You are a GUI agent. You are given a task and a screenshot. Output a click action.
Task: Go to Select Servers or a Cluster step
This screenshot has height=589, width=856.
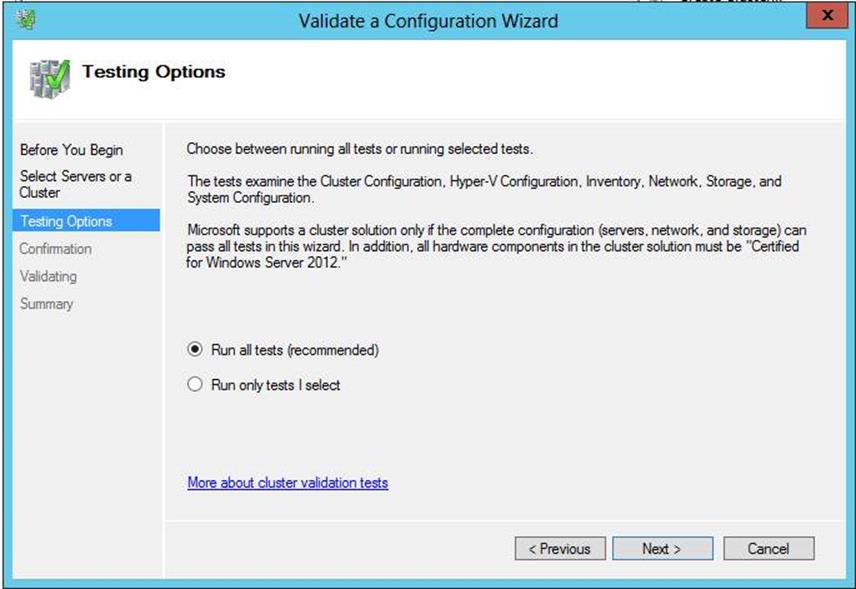(75, 184)
